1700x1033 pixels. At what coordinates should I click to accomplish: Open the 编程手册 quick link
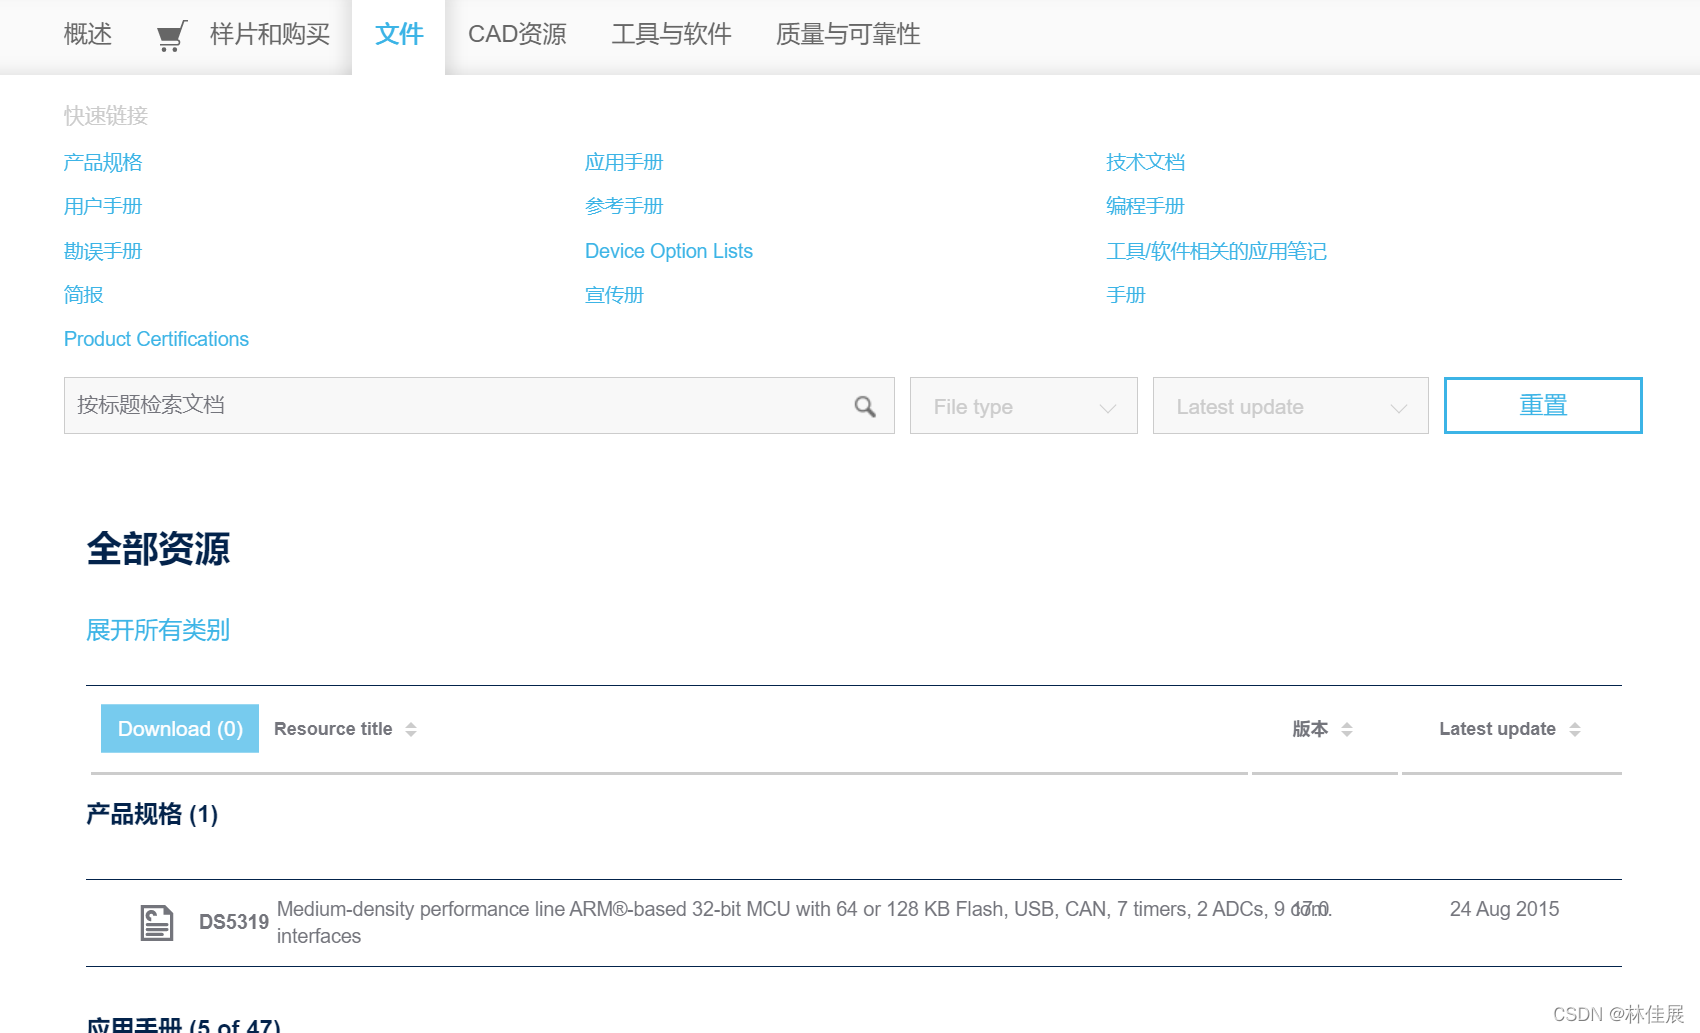(1145, 206)
